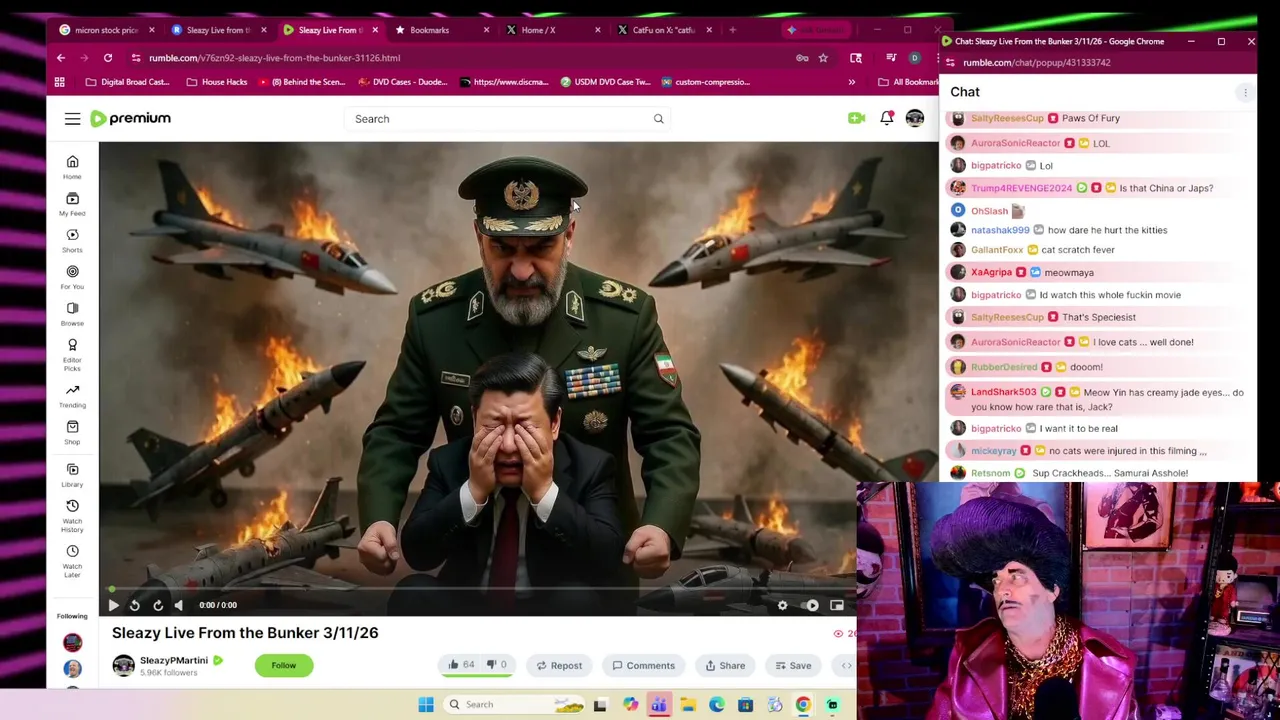Open the All Bookmarks folder
This screenshot has width=1280, height=720.
coord(909,82)
